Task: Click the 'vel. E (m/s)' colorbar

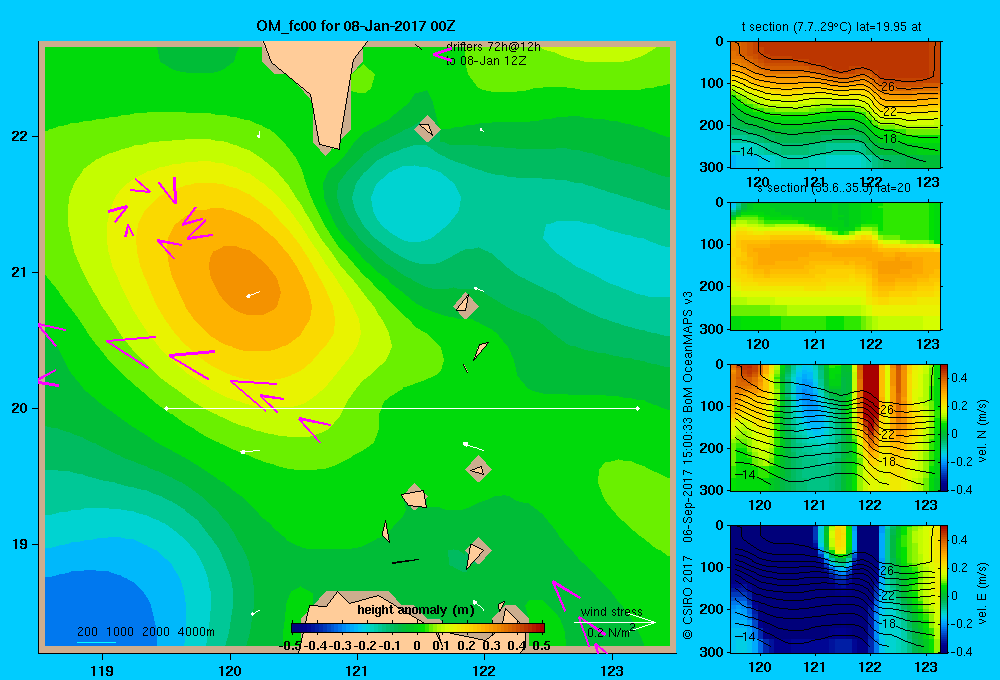Action: point(944,589)
